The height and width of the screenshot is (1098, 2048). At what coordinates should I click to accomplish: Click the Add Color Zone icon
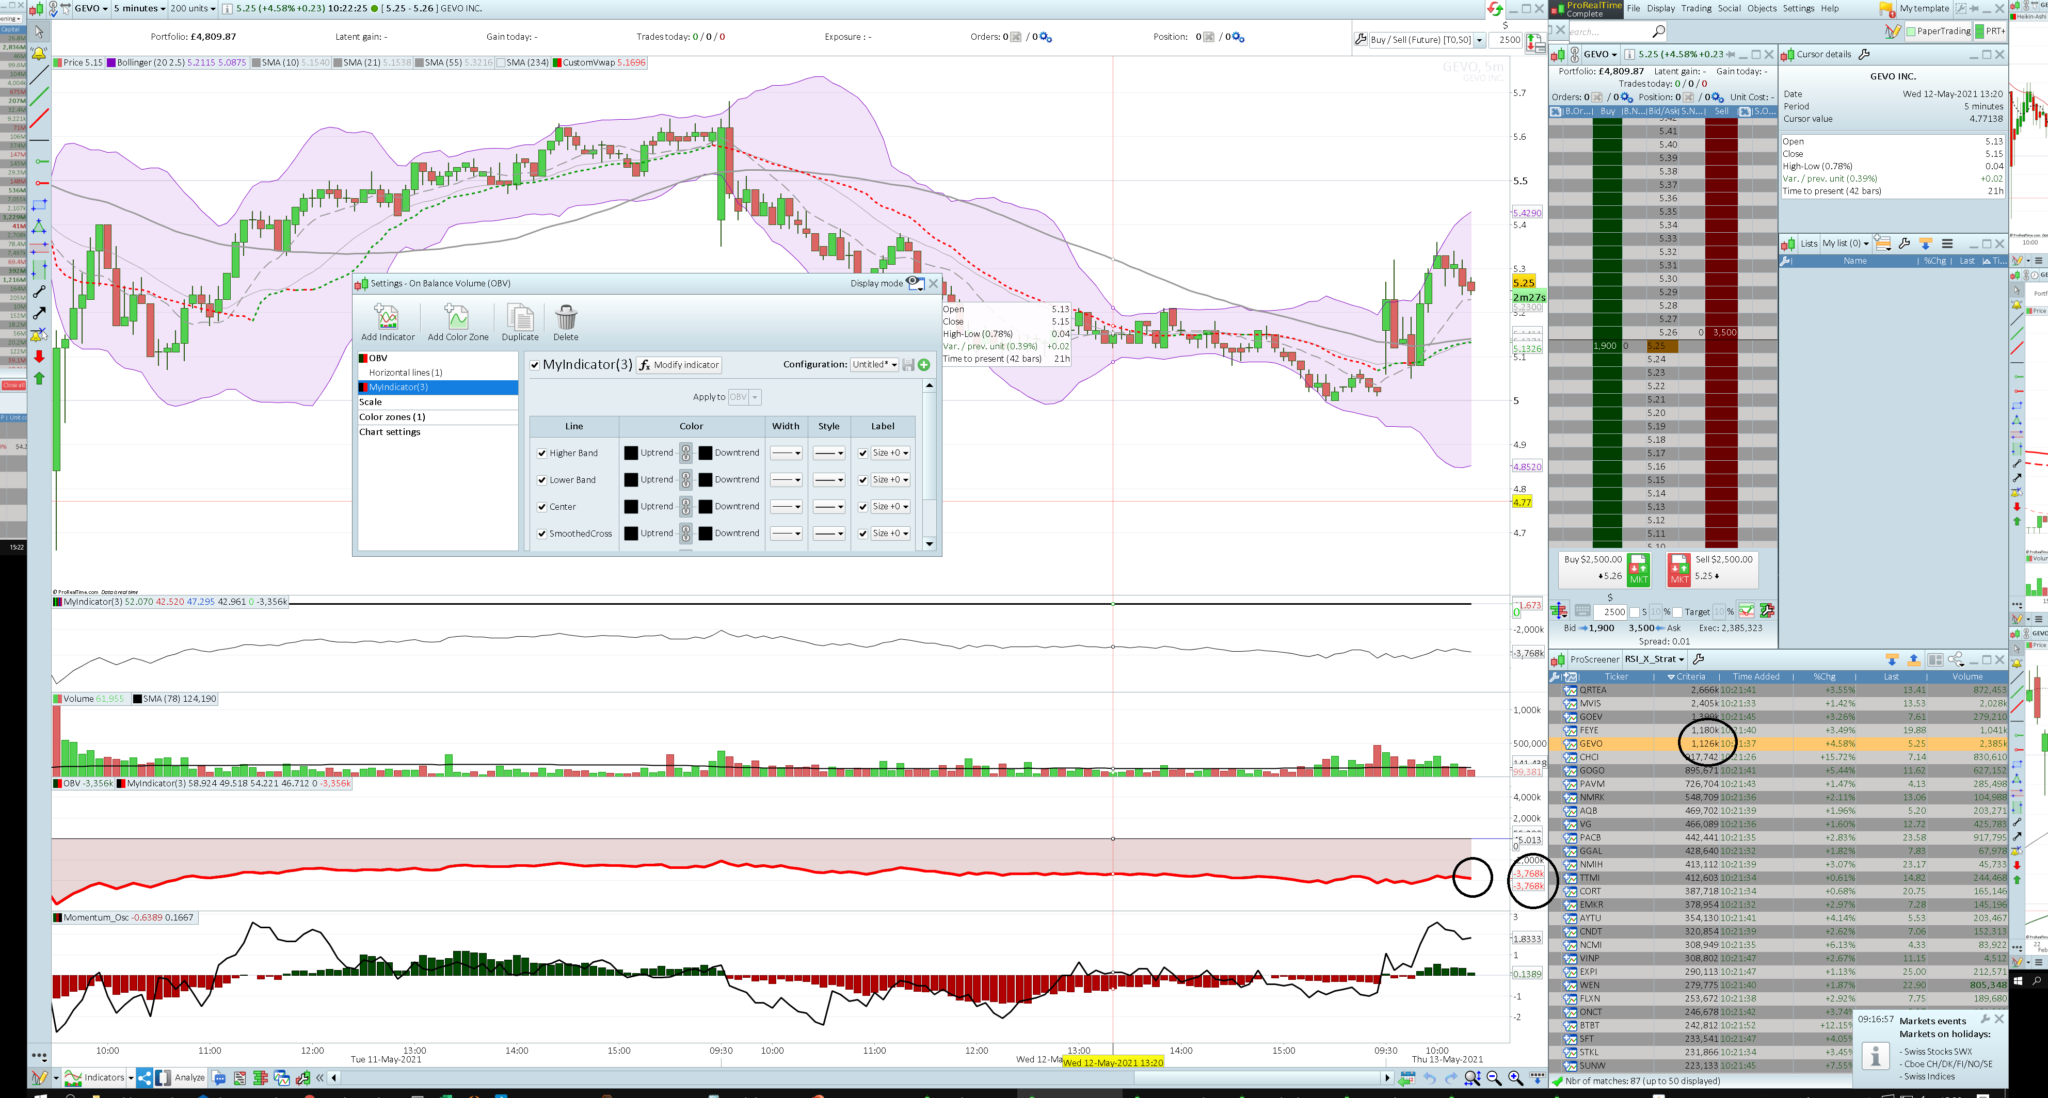(x=457, y=318)
